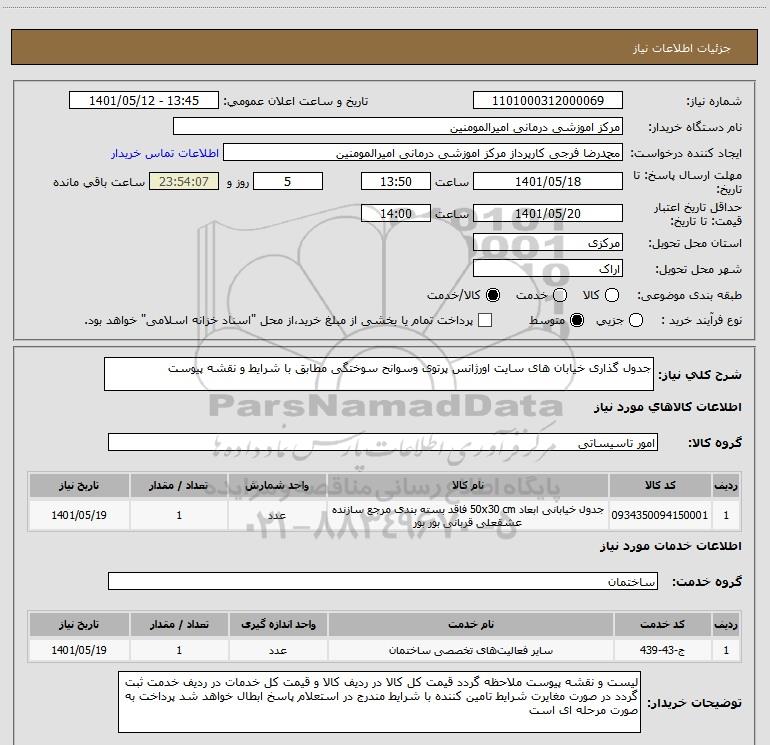
Task: Select the خدمت radio button
Action: pyautogui.click(x=560, y=295)
